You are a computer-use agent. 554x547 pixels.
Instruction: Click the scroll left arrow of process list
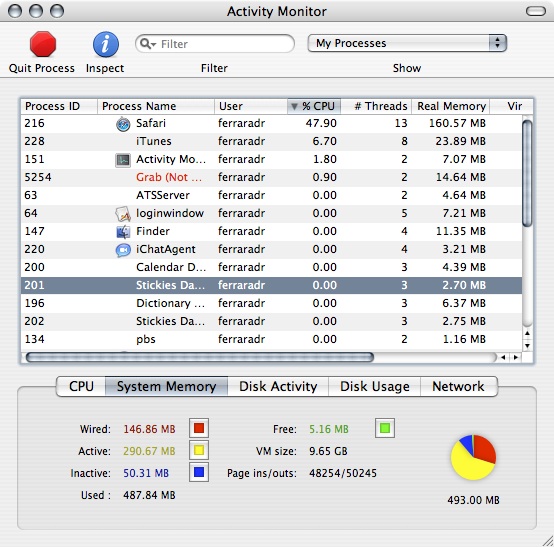tap(503, 357)
